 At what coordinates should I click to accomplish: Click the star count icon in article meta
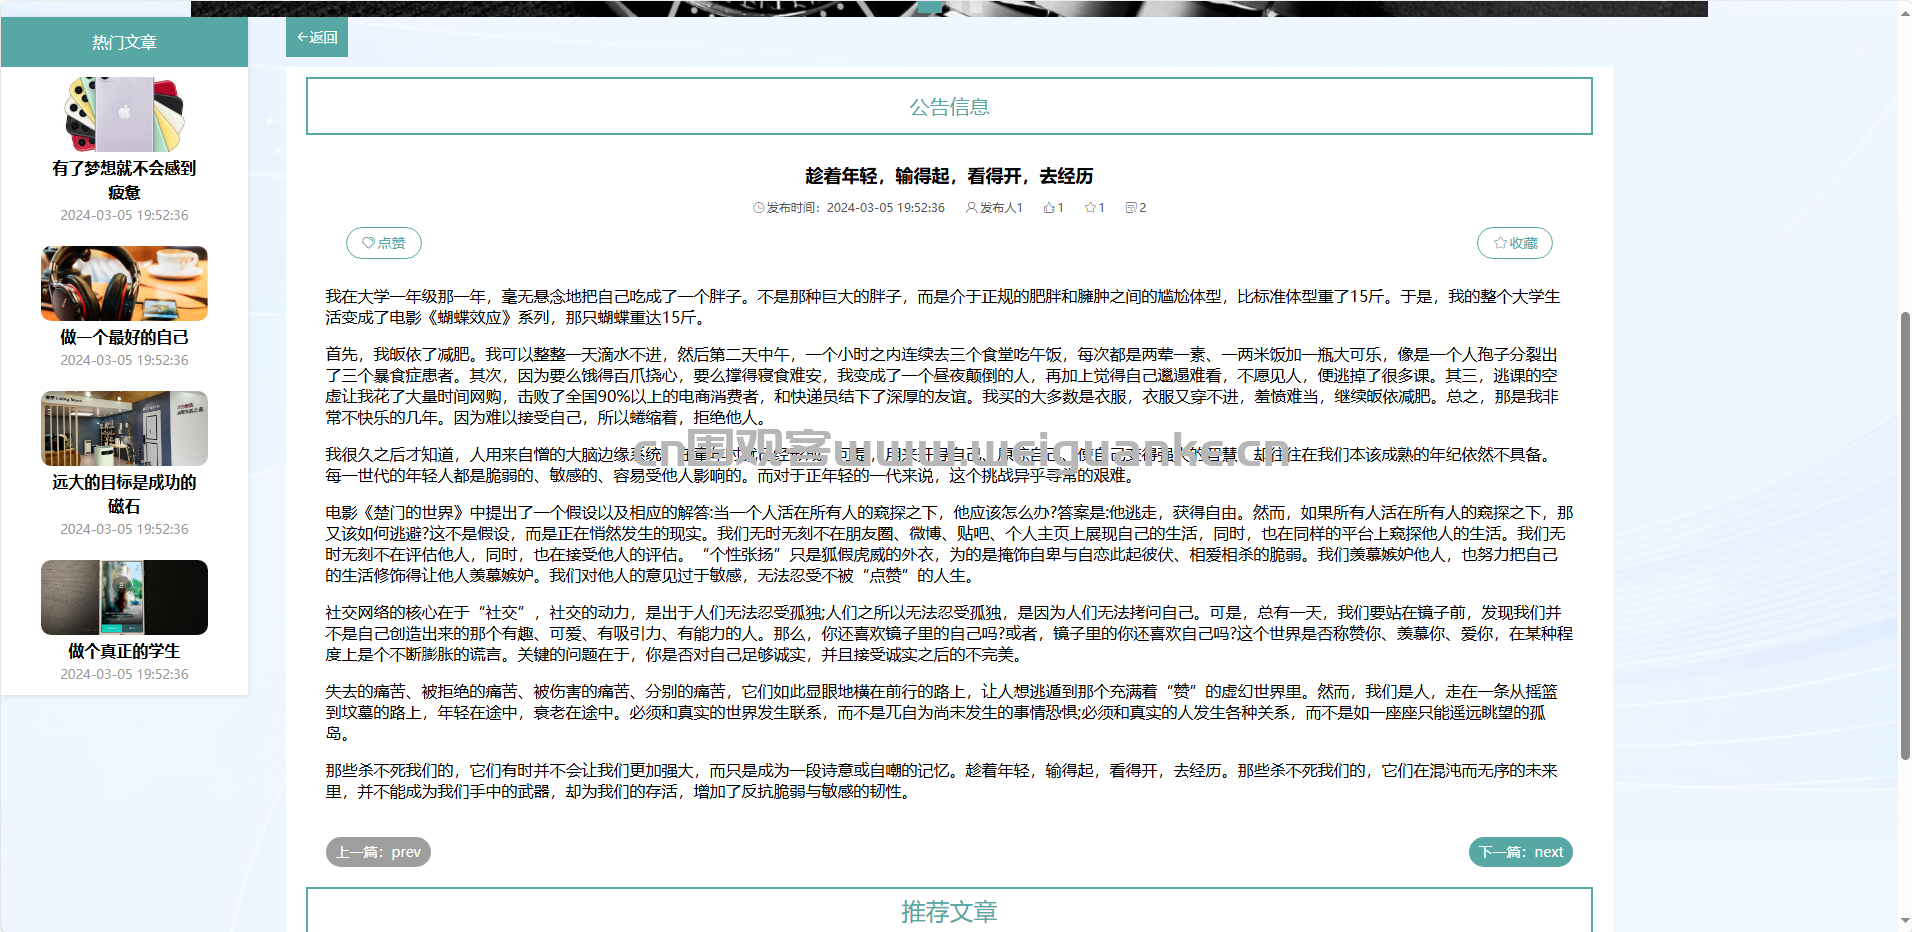pos(1090,208)
